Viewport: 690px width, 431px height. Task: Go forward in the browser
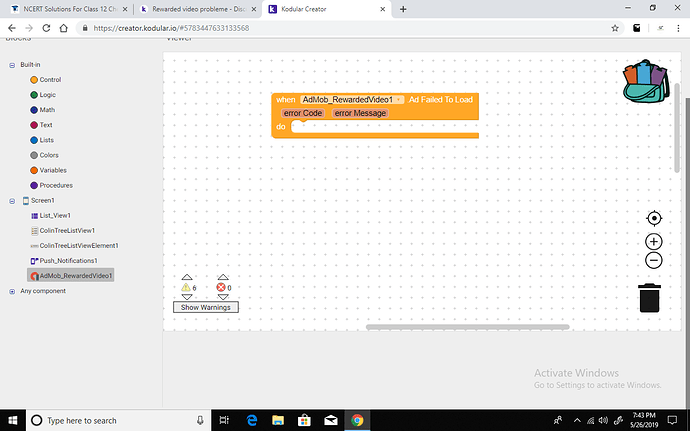(x=29, y=28)
